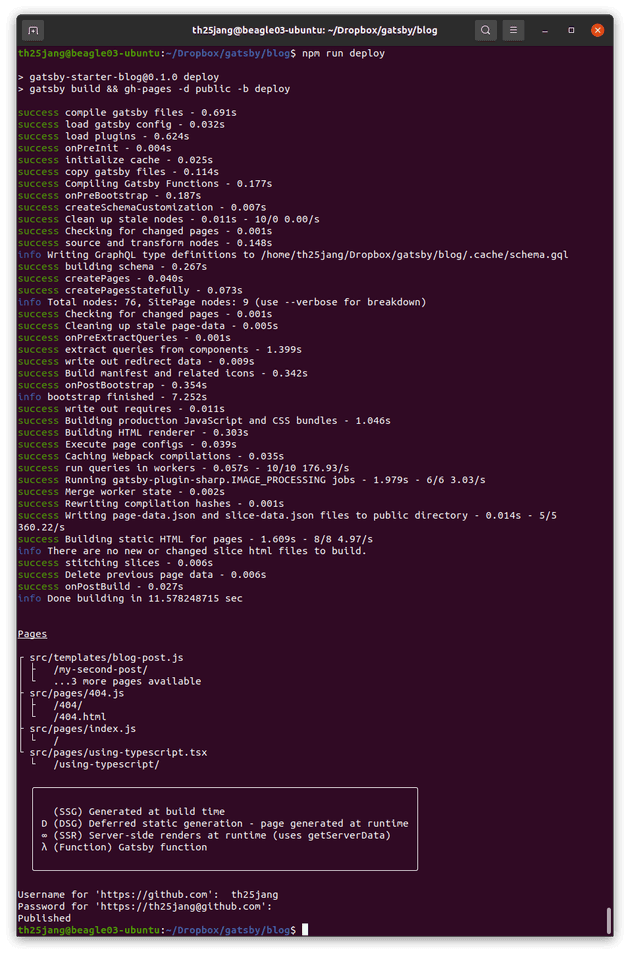This screenshot has height=955, width=630.
Task: Click the 'npm run deploy' command text
Action: coord(343,53)
